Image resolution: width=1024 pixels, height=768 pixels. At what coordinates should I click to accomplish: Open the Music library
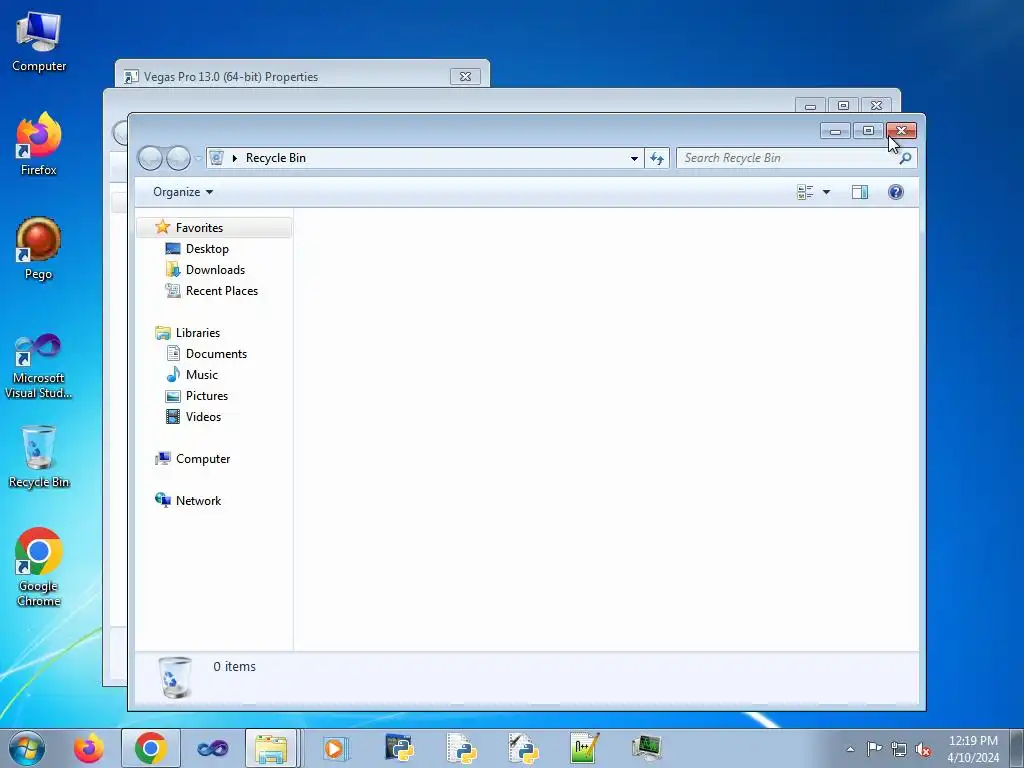coord(202,374)
